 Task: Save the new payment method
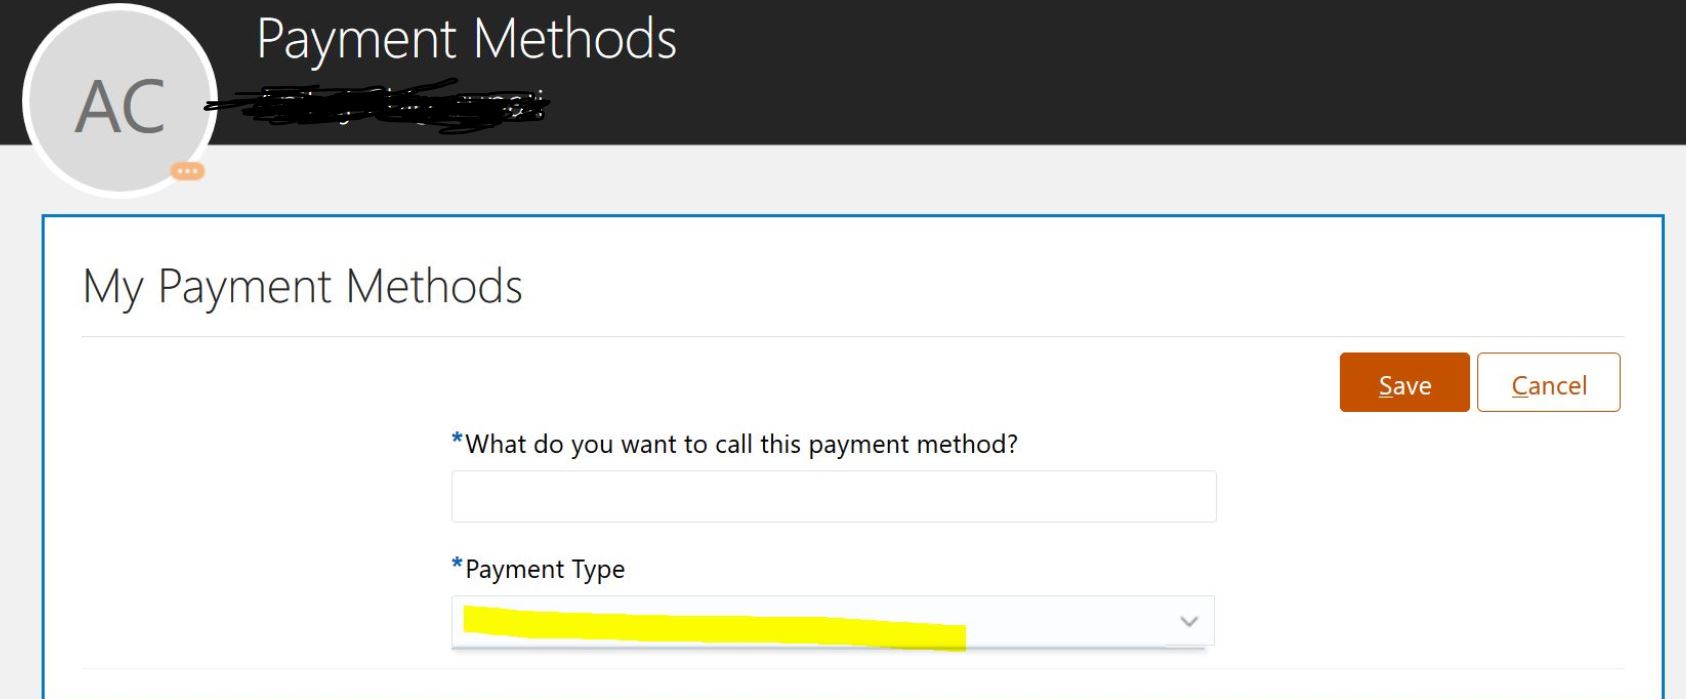click(x=1403, y=383)
